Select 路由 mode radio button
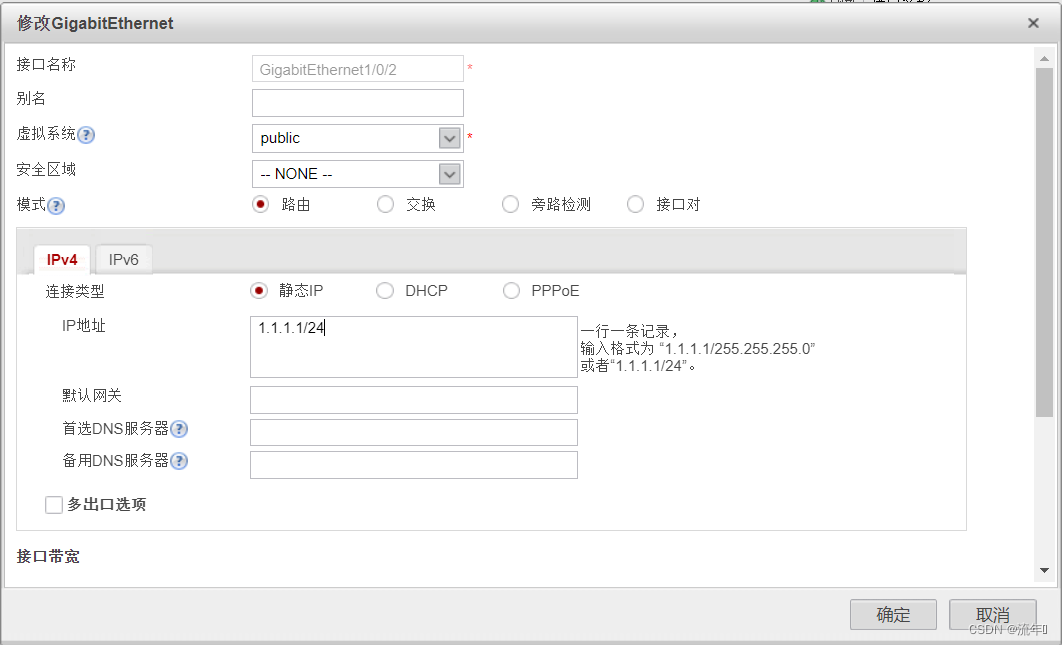The height and width of the screenshot is (645, 1062). click(x=260, y=204)
